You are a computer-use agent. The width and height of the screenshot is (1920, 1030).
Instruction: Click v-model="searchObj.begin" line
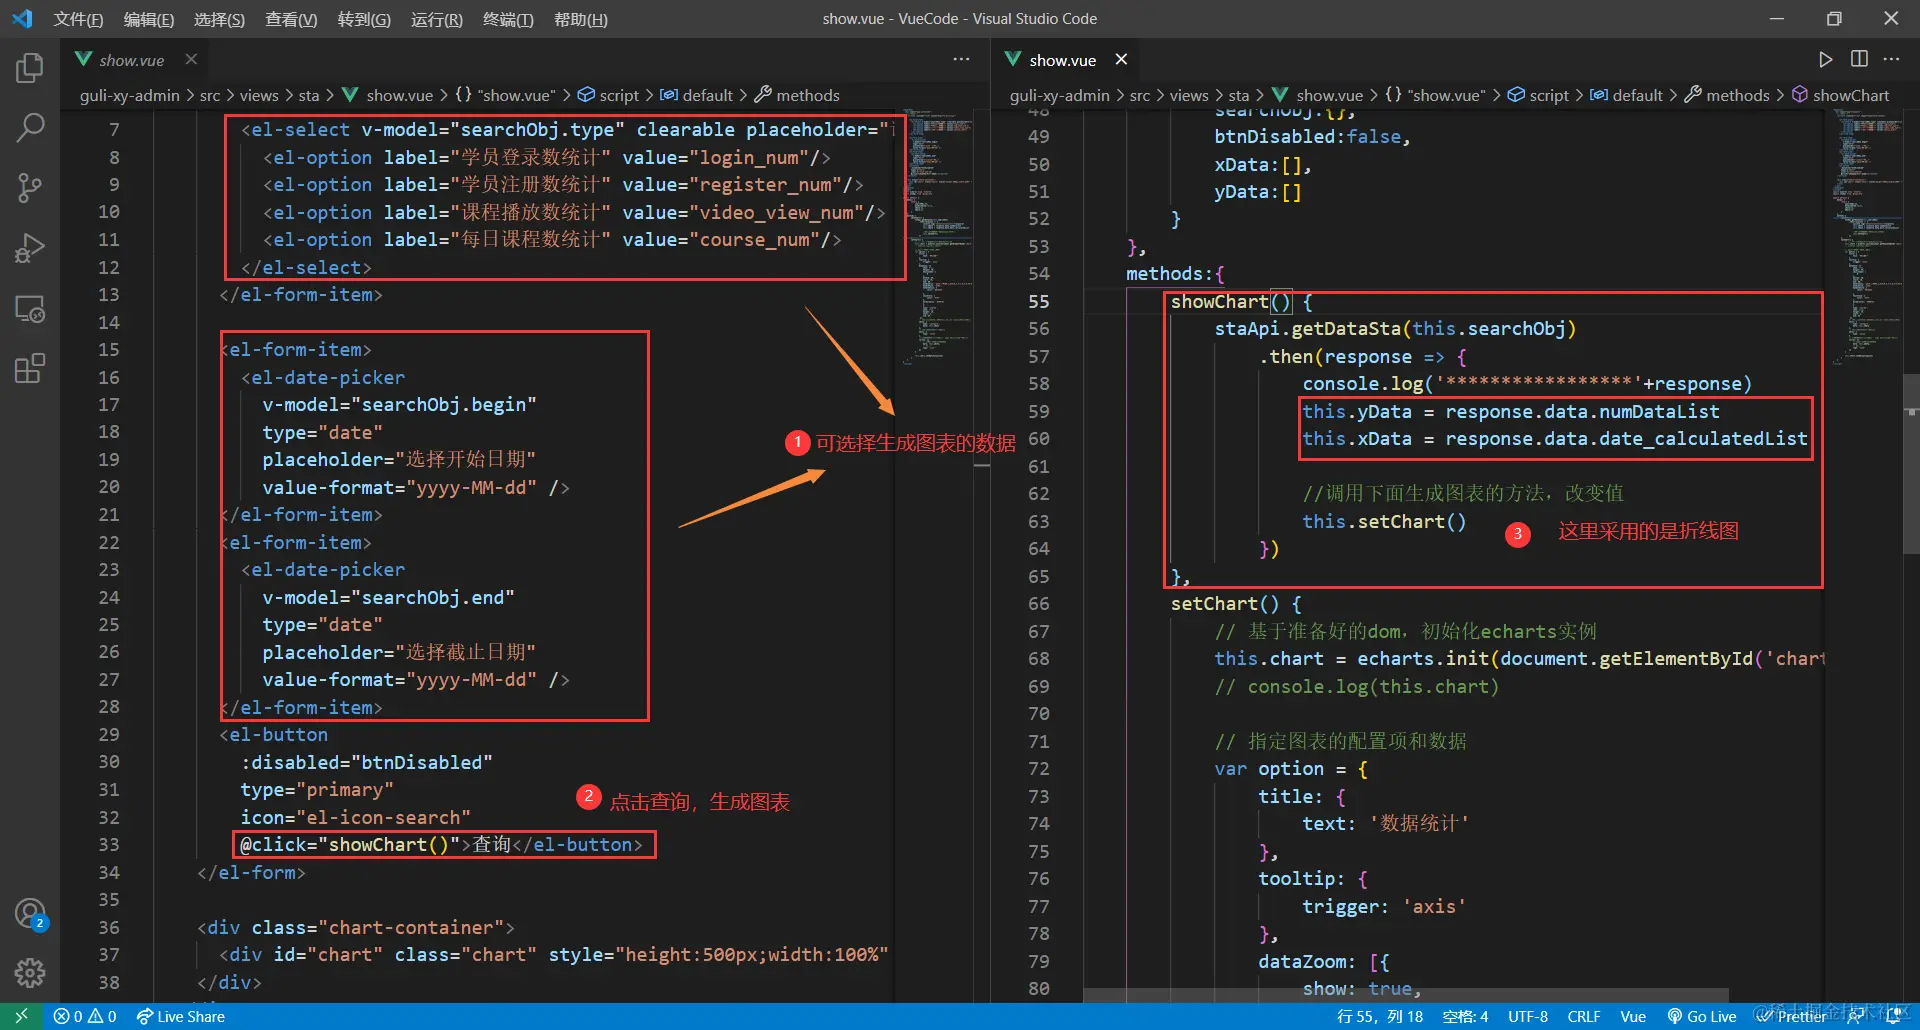[399, 405]
